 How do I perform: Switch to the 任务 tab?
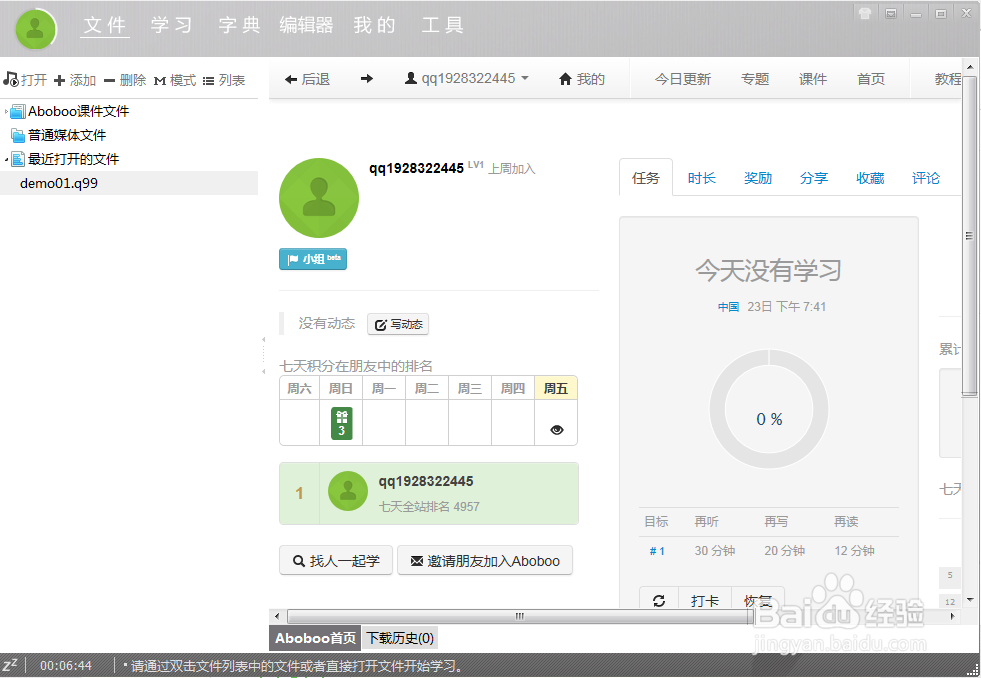click(x=646, y=178)
